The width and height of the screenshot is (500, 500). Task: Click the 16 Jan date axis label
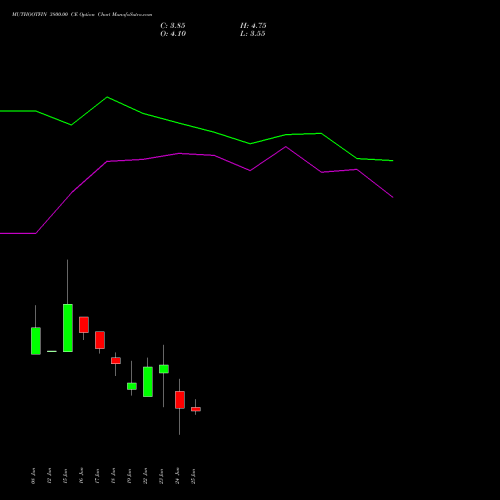[x=81, y=476]
